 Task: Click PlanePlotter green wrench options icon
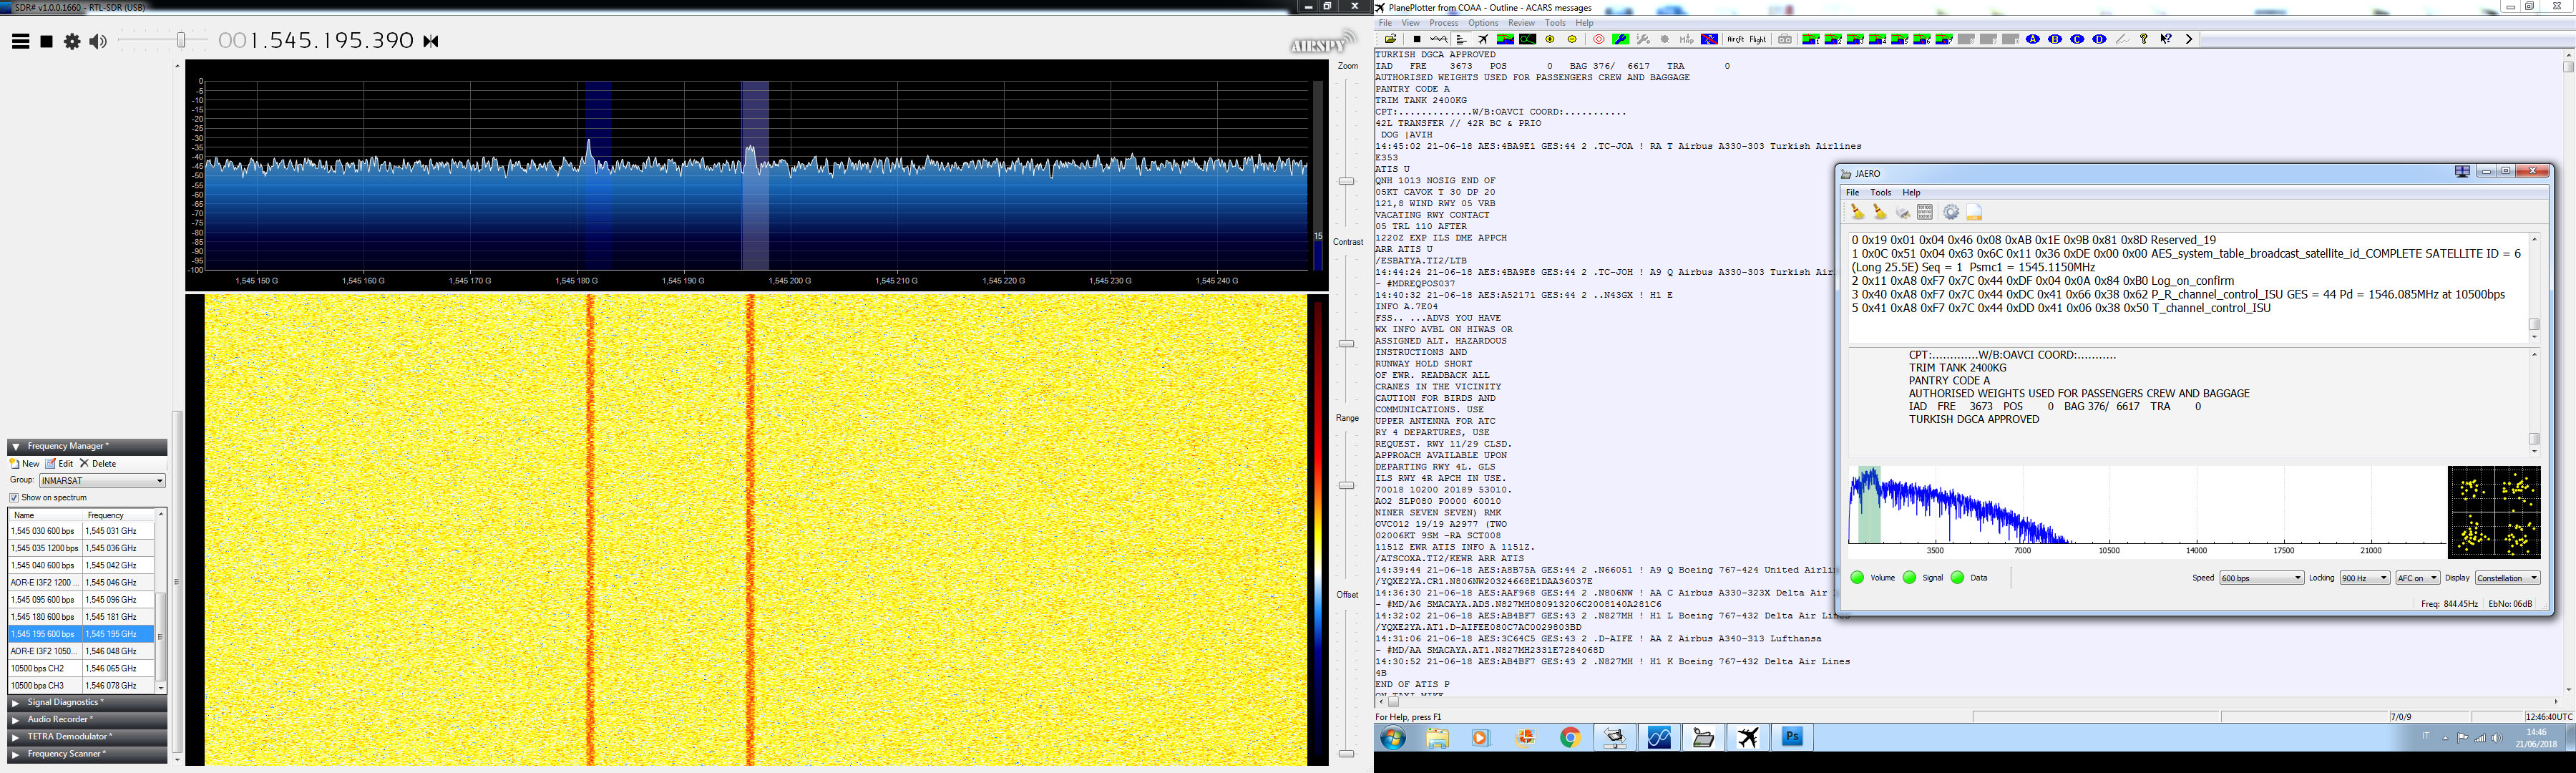click(1621, 40)
